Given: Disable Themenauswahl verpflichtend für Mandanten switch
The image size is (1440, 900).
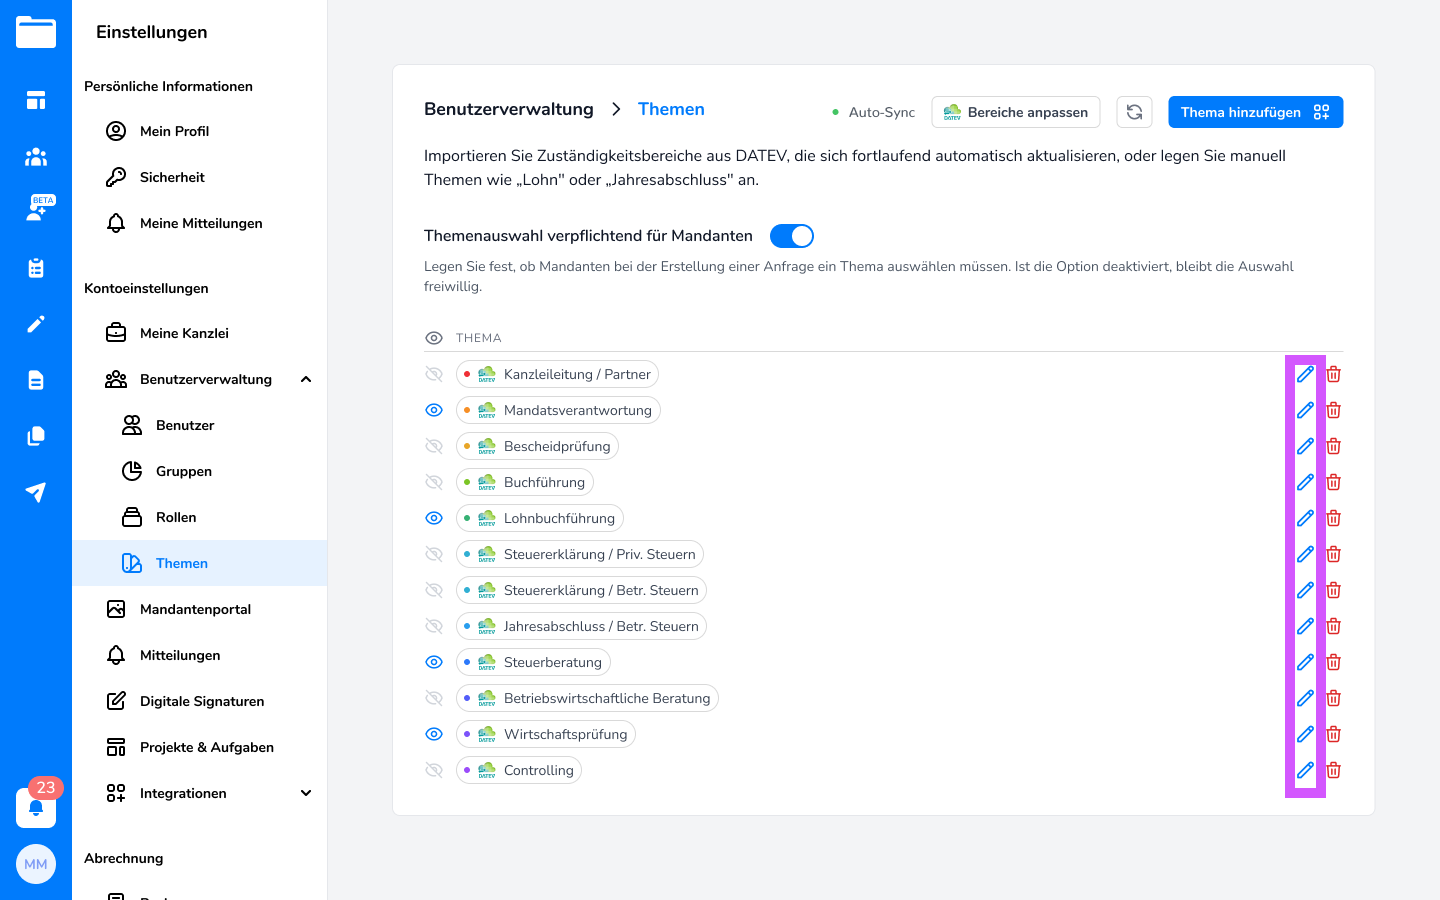Looking at the screenshot, I should (791, 236).
